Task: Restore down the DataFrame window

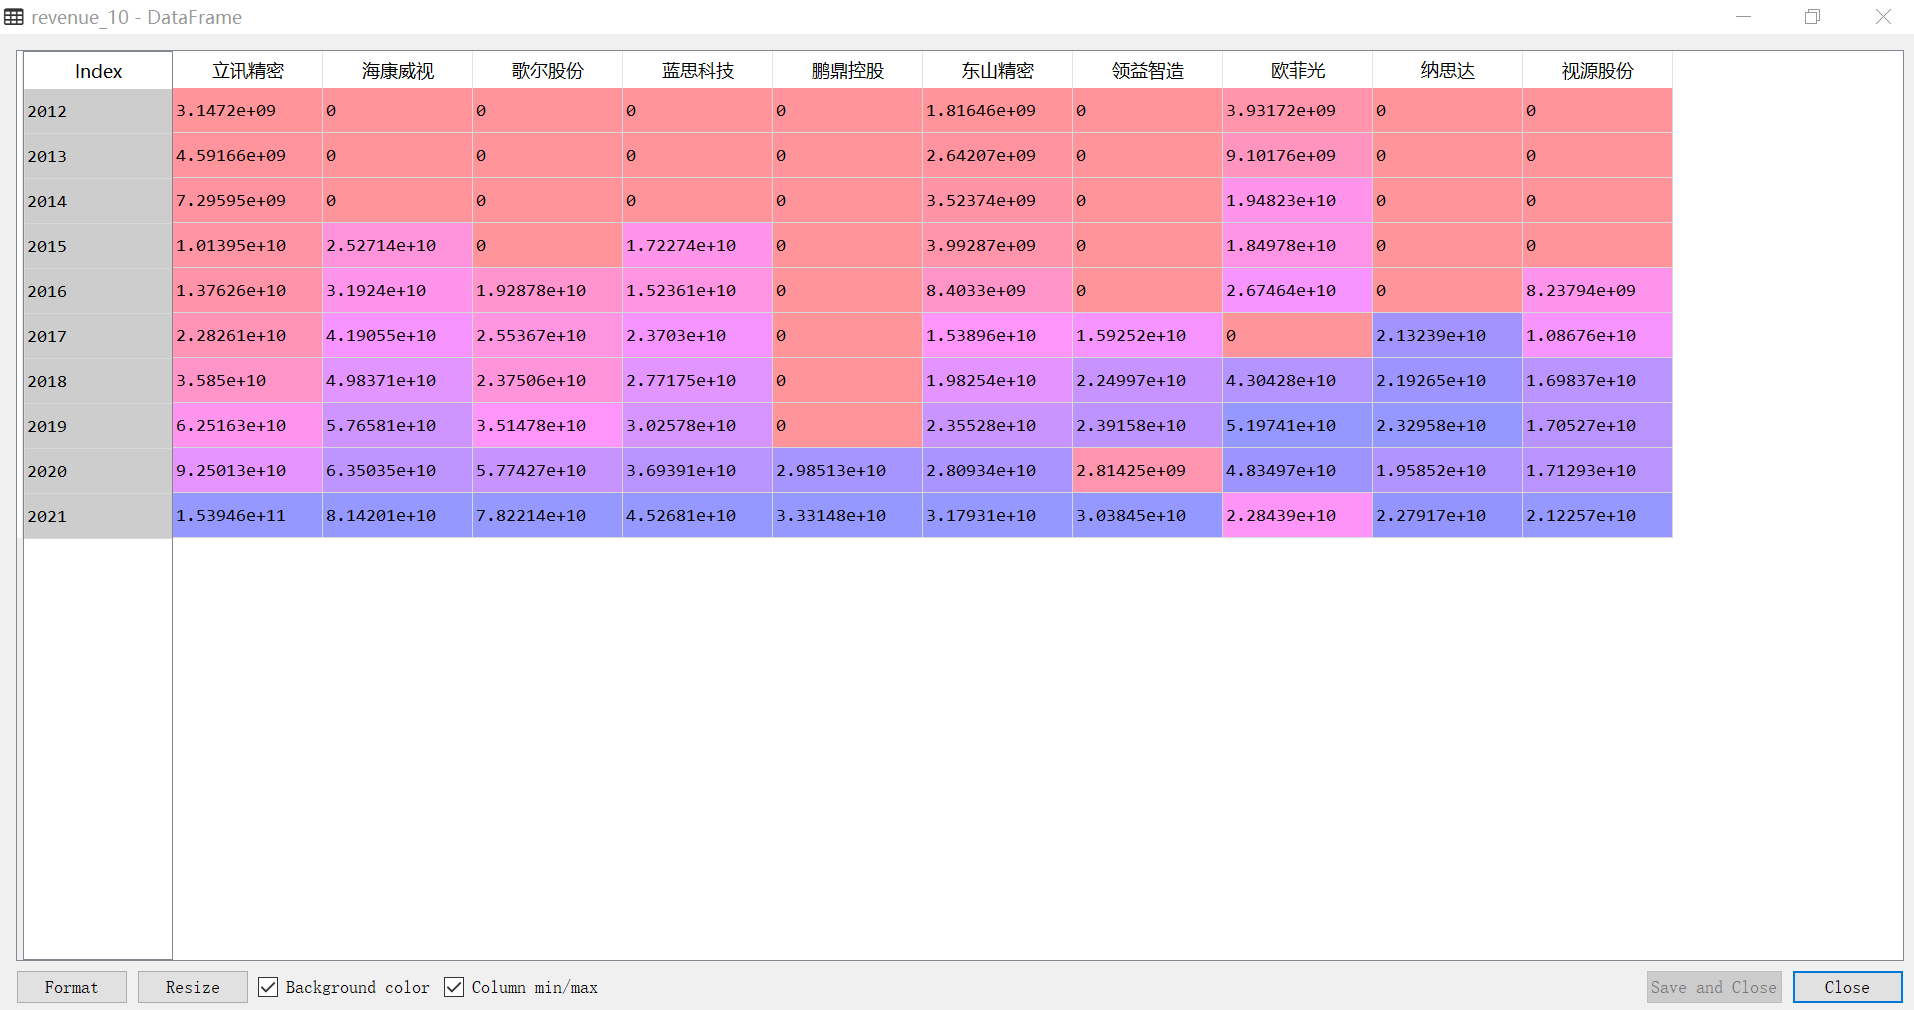Action: 1812,17
